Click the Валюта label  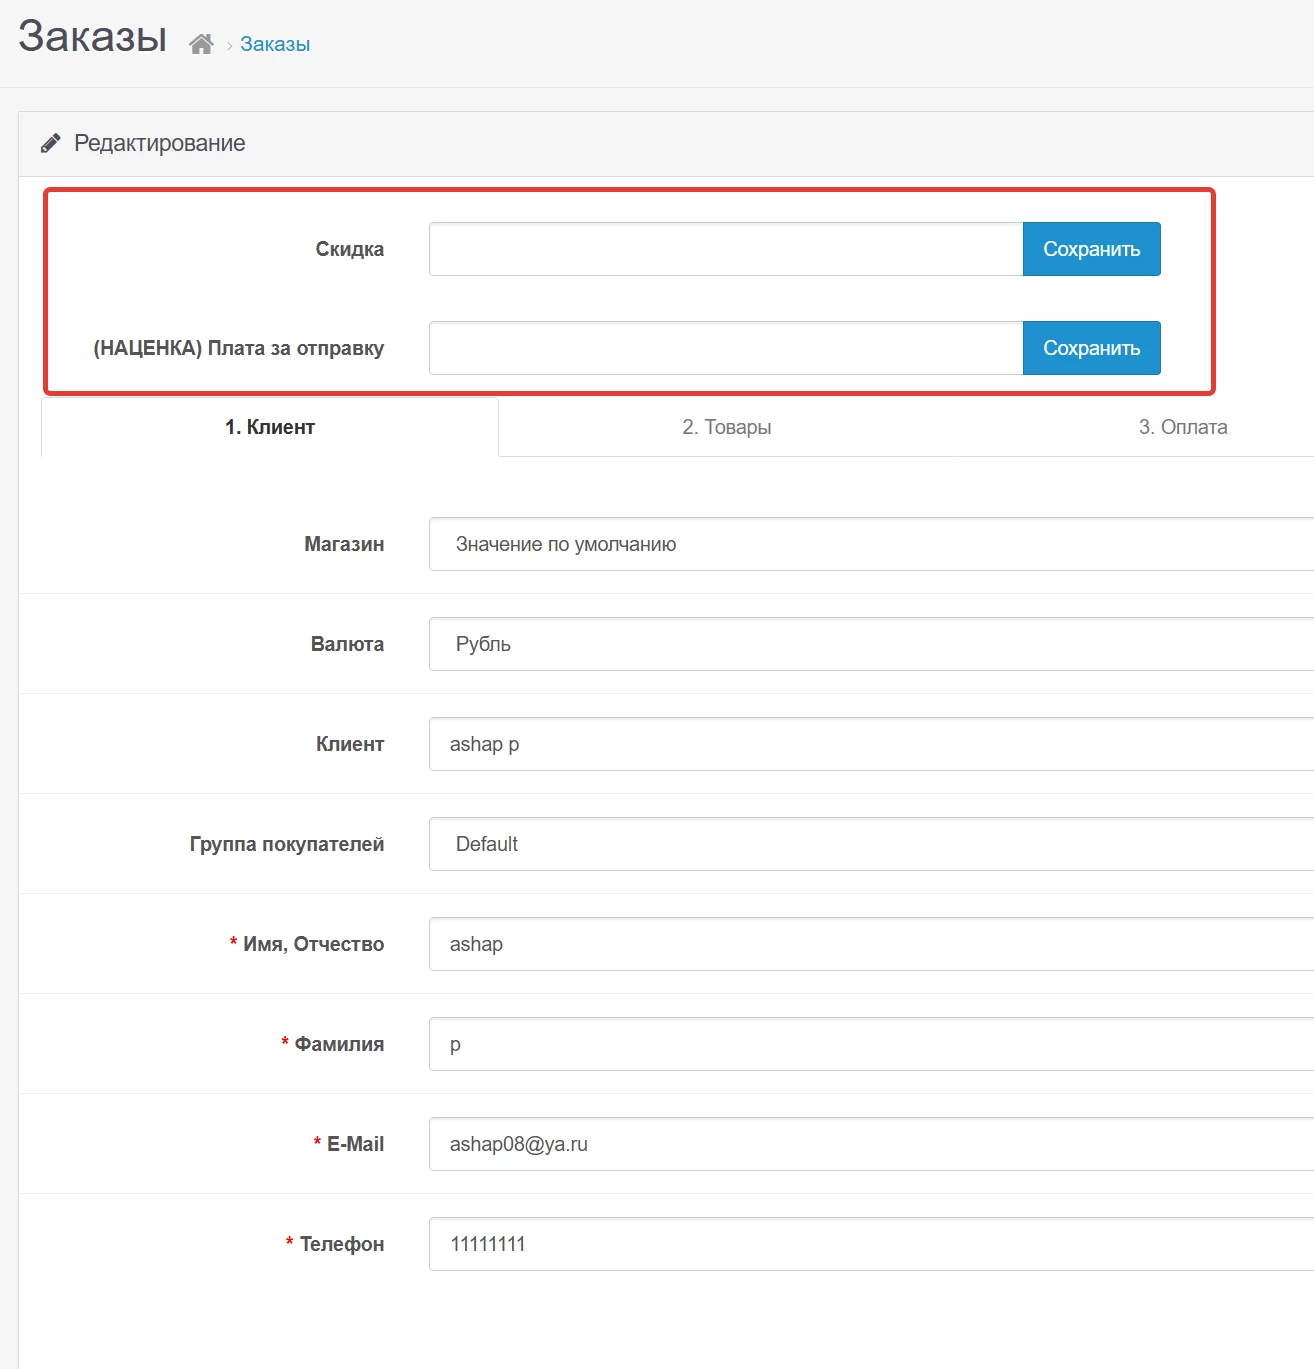(x=347, y=644)
